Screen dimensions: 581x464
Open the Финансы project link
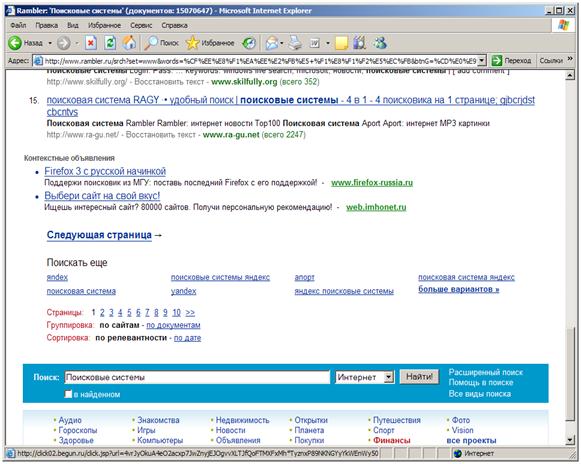click(x=392, y=440)
